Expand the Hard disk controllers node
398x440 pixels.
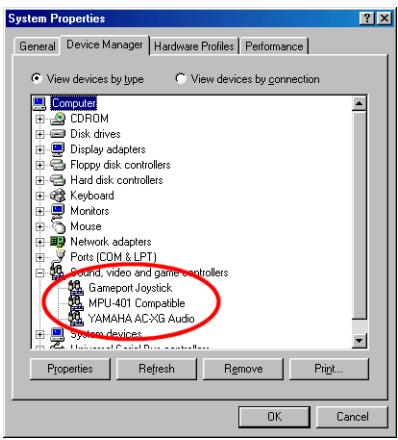40,180
